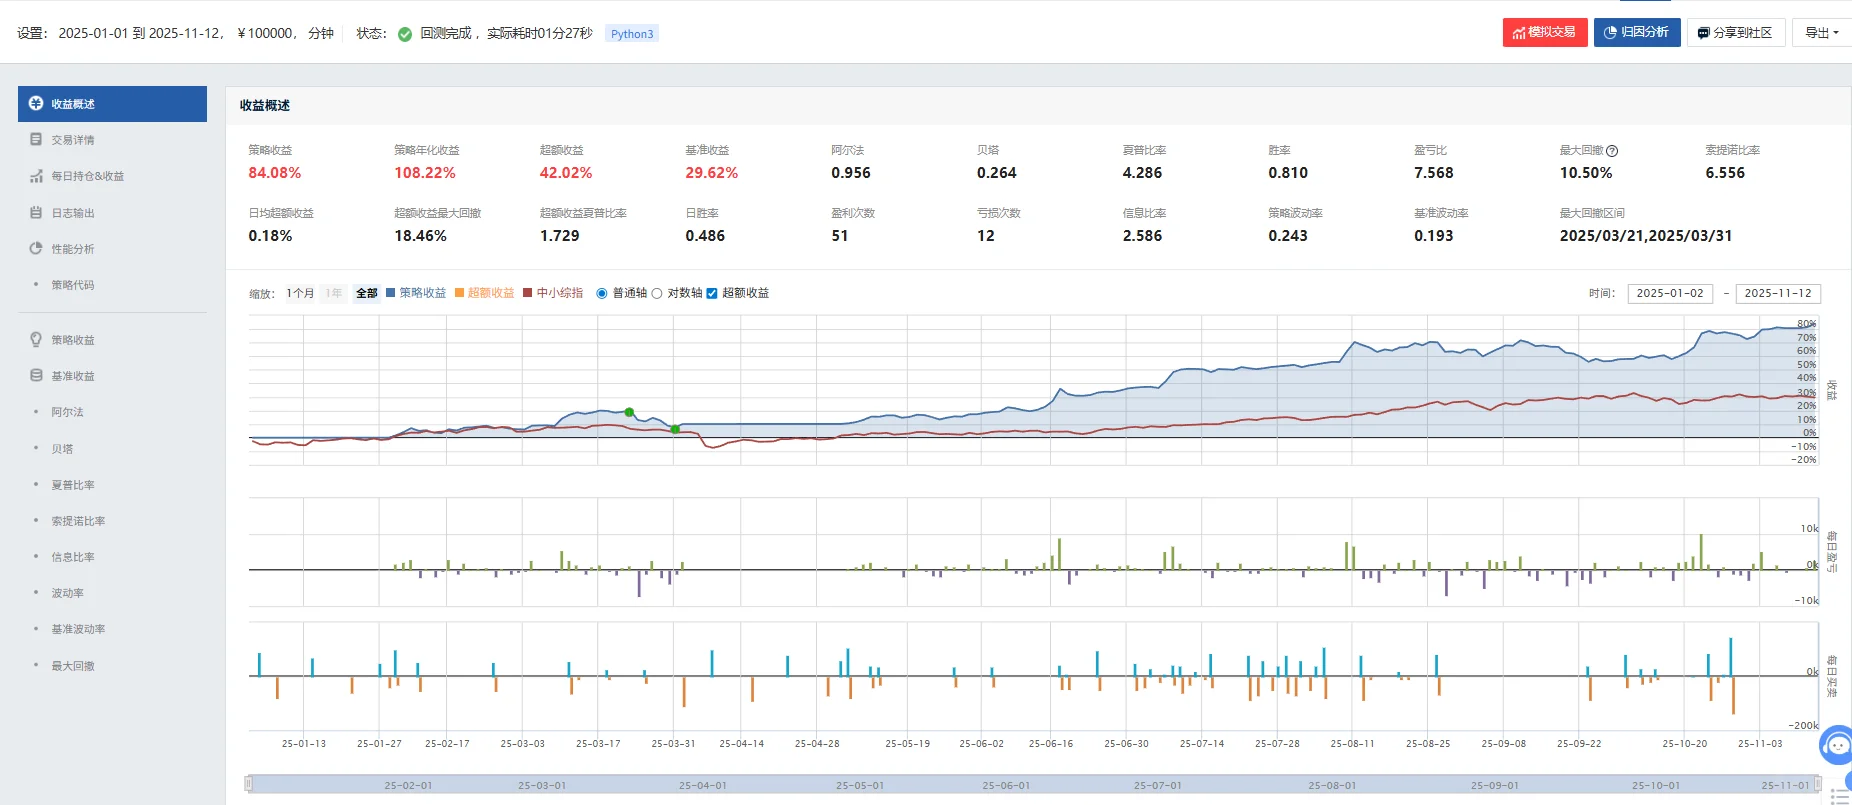Click the left handle of the date navigator

(249, 784)
